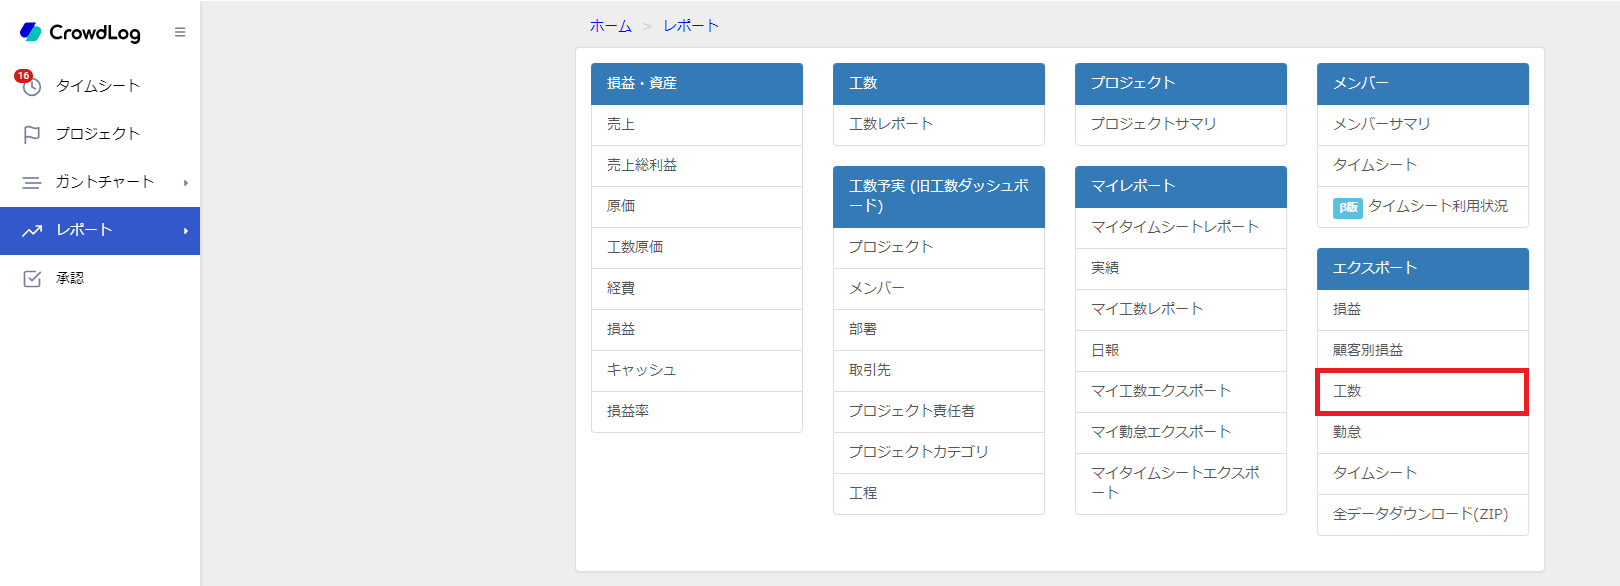
Task: Go to ホーム in the breadcrumb
Action: pyautogui.click(x=611, y=26)
